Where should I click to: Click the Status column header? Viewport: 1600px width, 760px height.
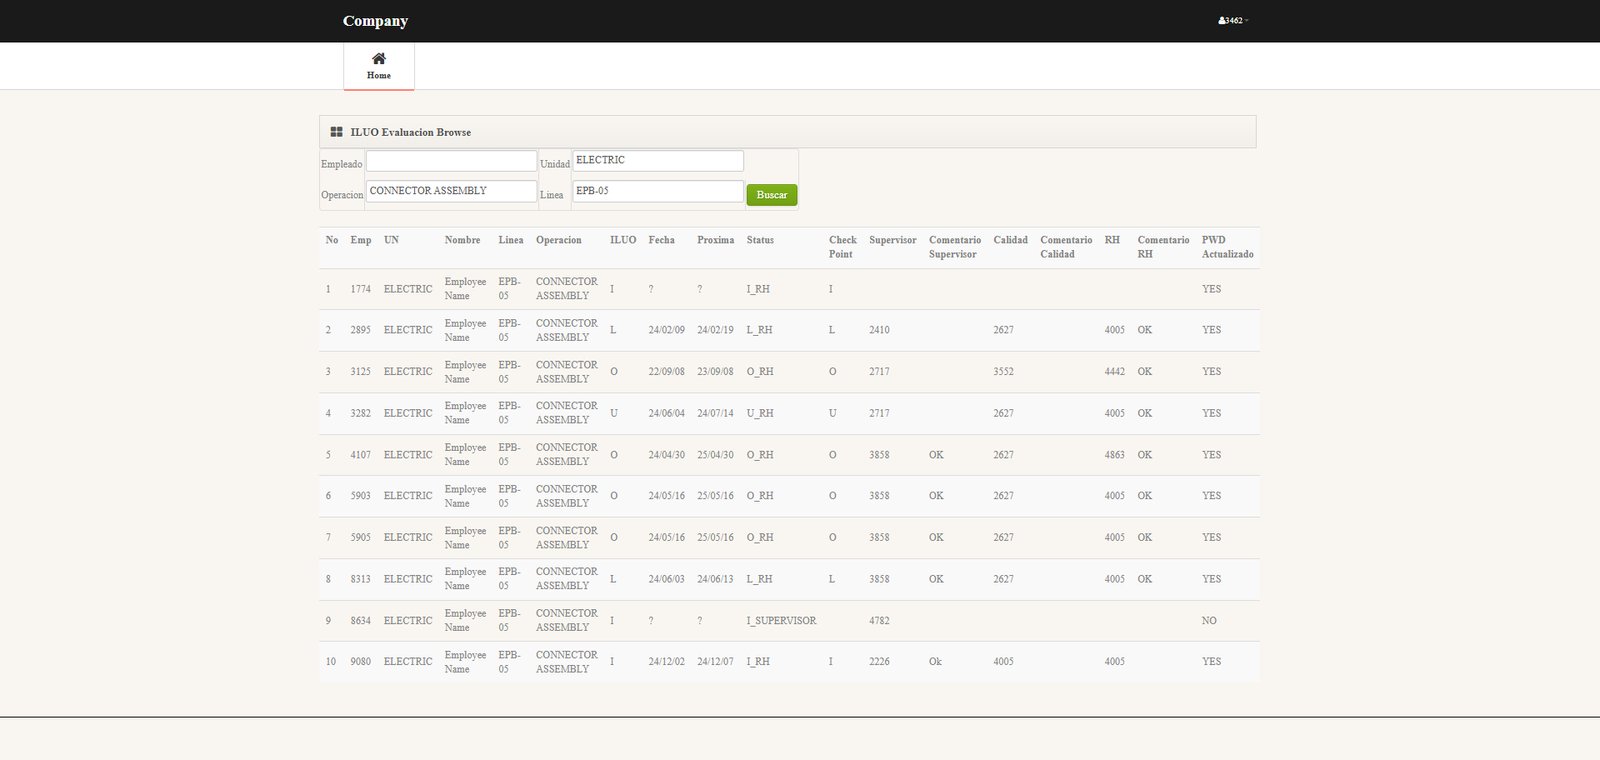point(760,240)
